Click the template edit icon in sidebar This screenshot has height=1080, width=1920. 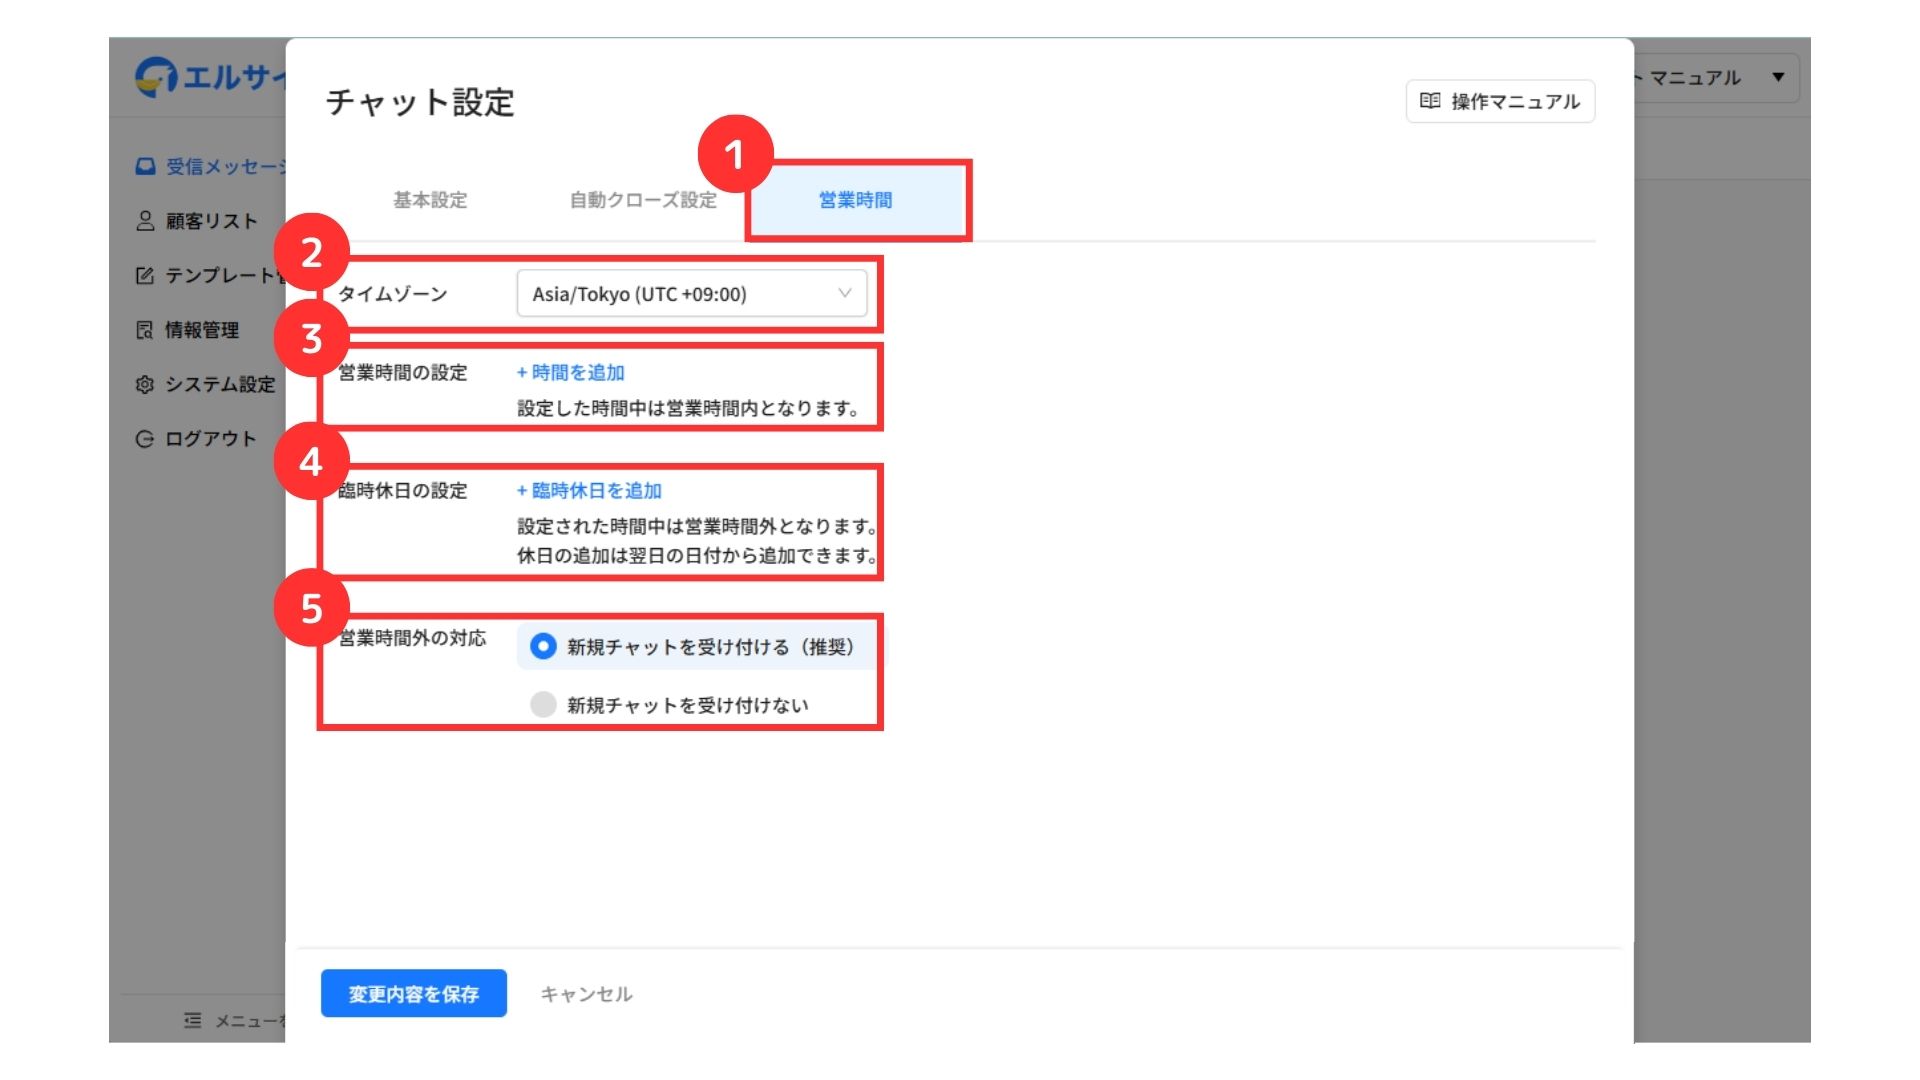coord(145,275)
